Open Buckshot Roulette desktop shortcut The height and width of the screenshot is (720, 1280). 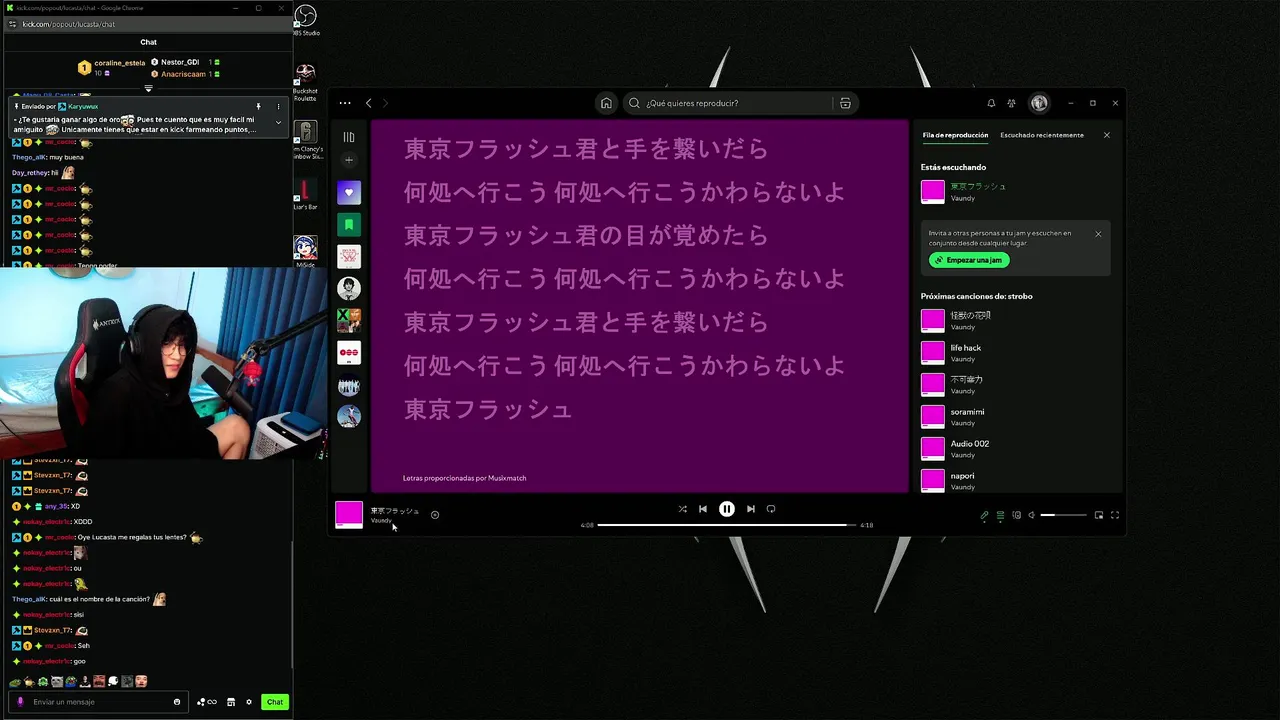(306, 82)
